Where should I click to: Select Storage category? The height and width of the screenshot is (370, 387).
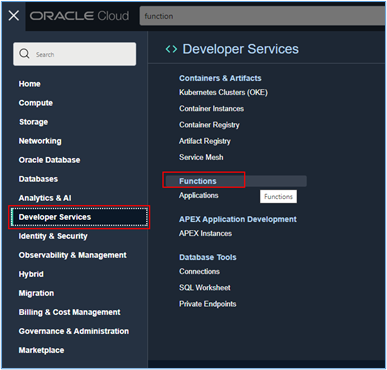pos(33,122)
